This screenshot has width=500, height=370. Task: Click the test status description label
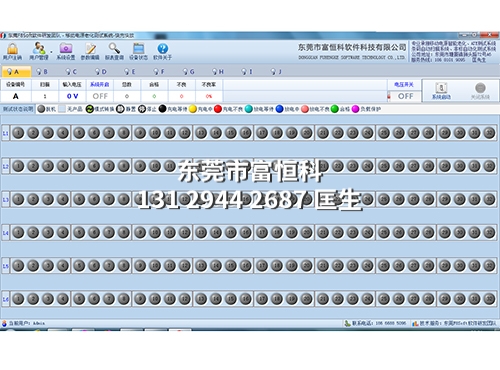[18, 109]
